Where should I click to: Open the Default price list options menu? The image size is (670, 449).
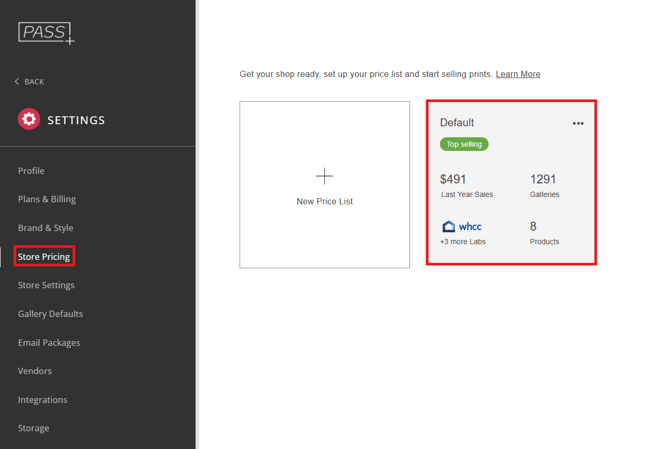pyautogui.click(x=578, y=124)
